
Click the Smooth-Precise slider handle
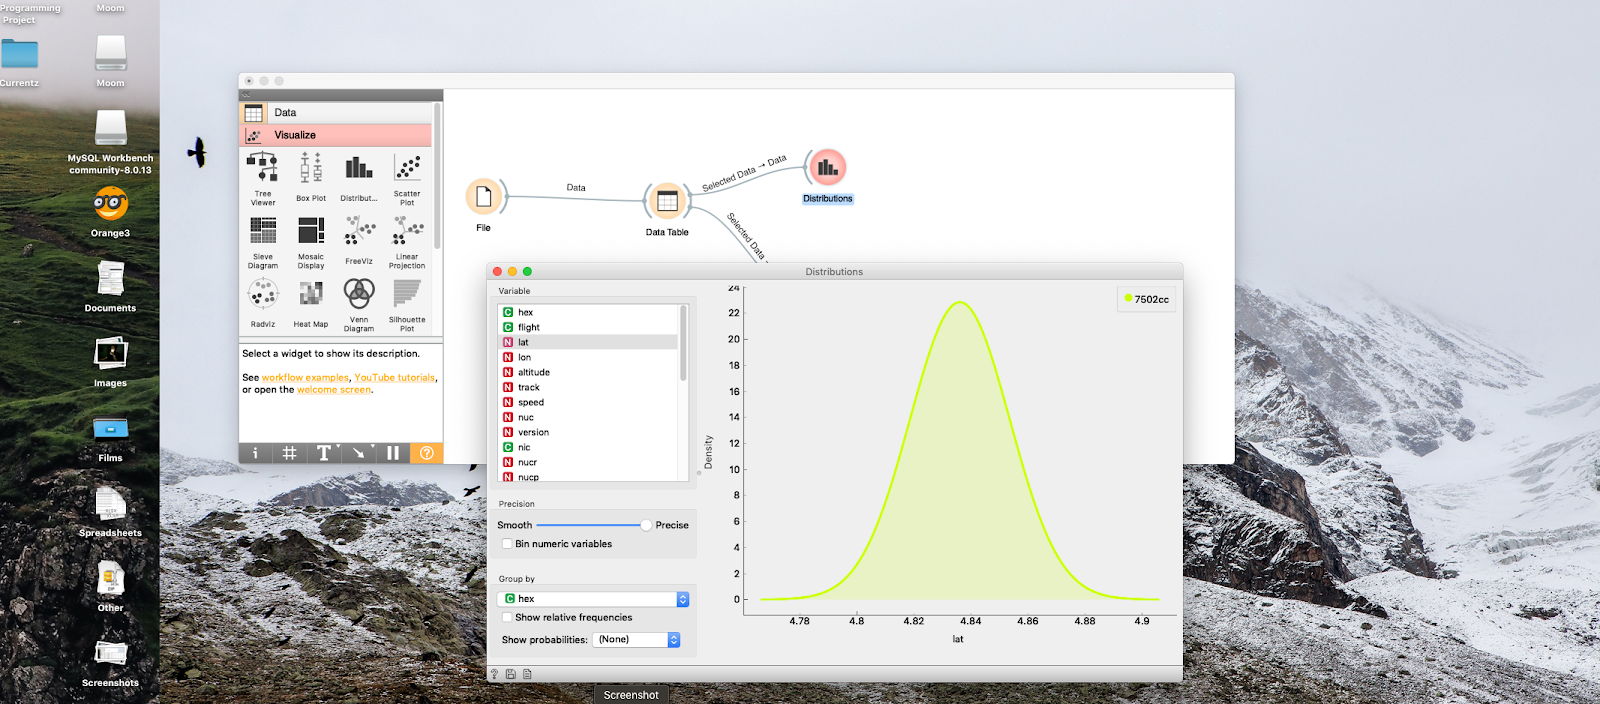[x=646, y=525]
